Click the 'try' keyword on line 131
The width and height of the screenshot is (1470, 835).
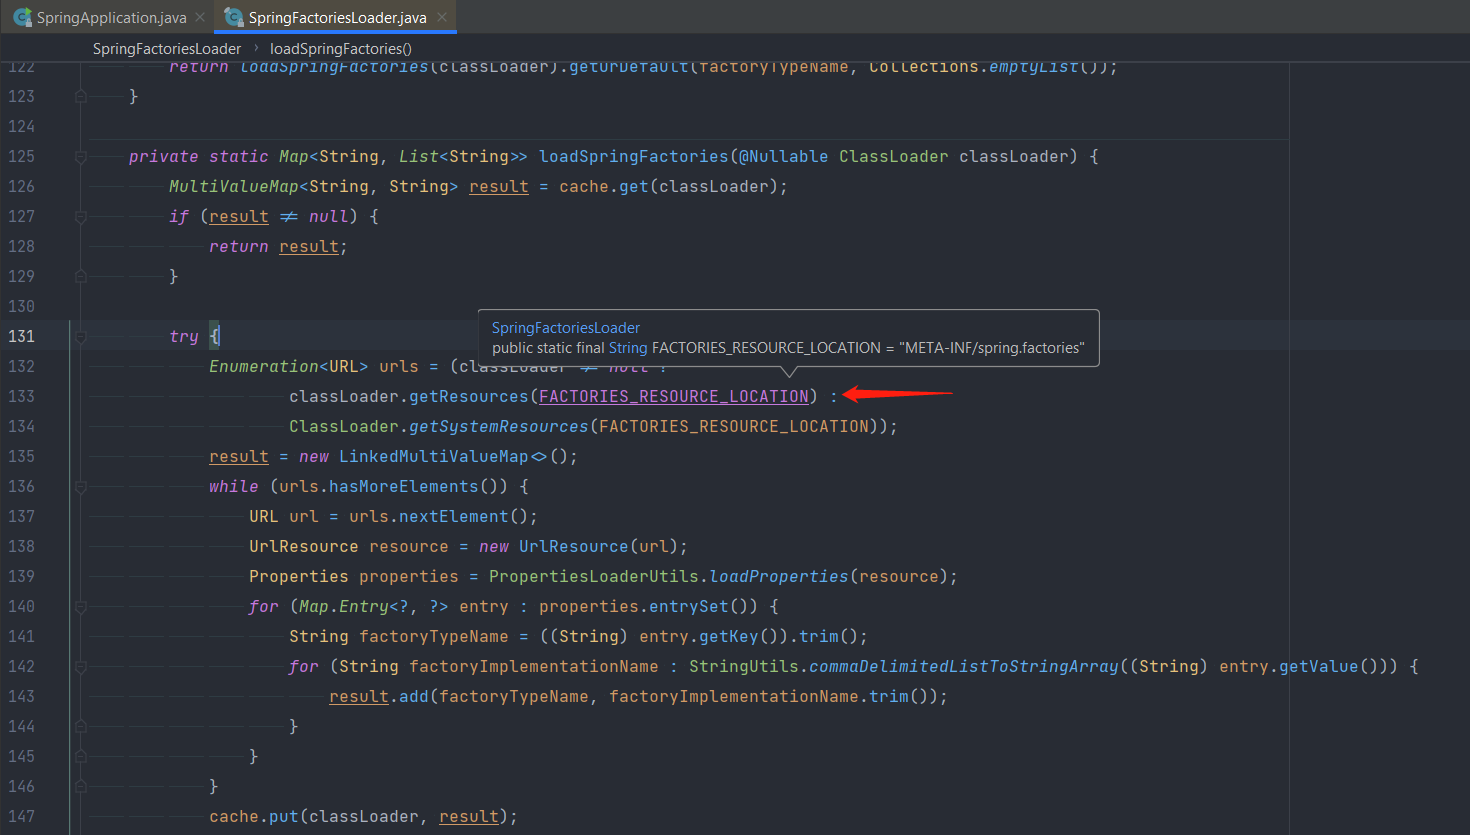tap(184, 336)
